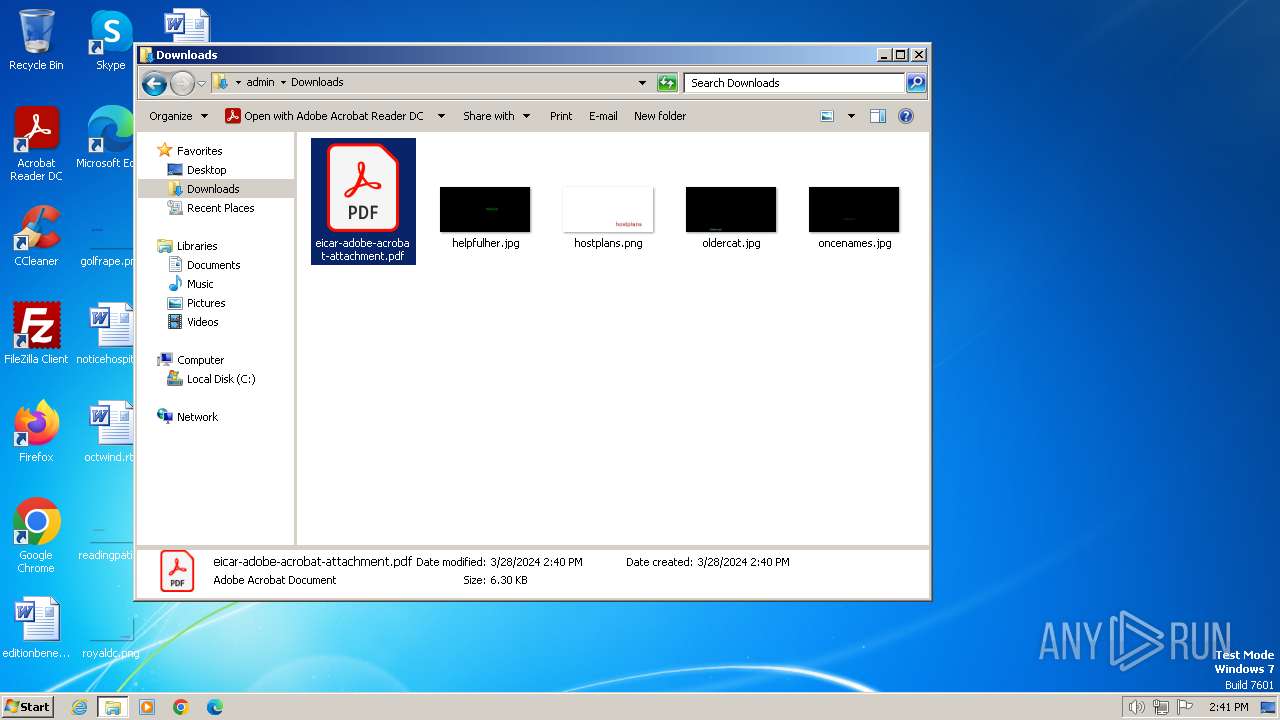Select Network in the navigation pane
Image resolution: width=1280 pixels, height=720 pixels.
197,417
